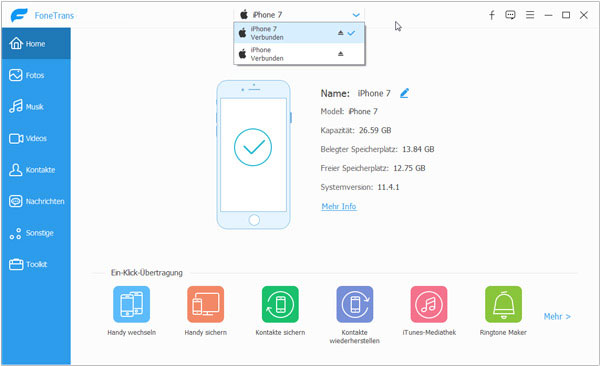Click the Ein-Klick-Übertragung heading
600x366 pixels.
147,273
